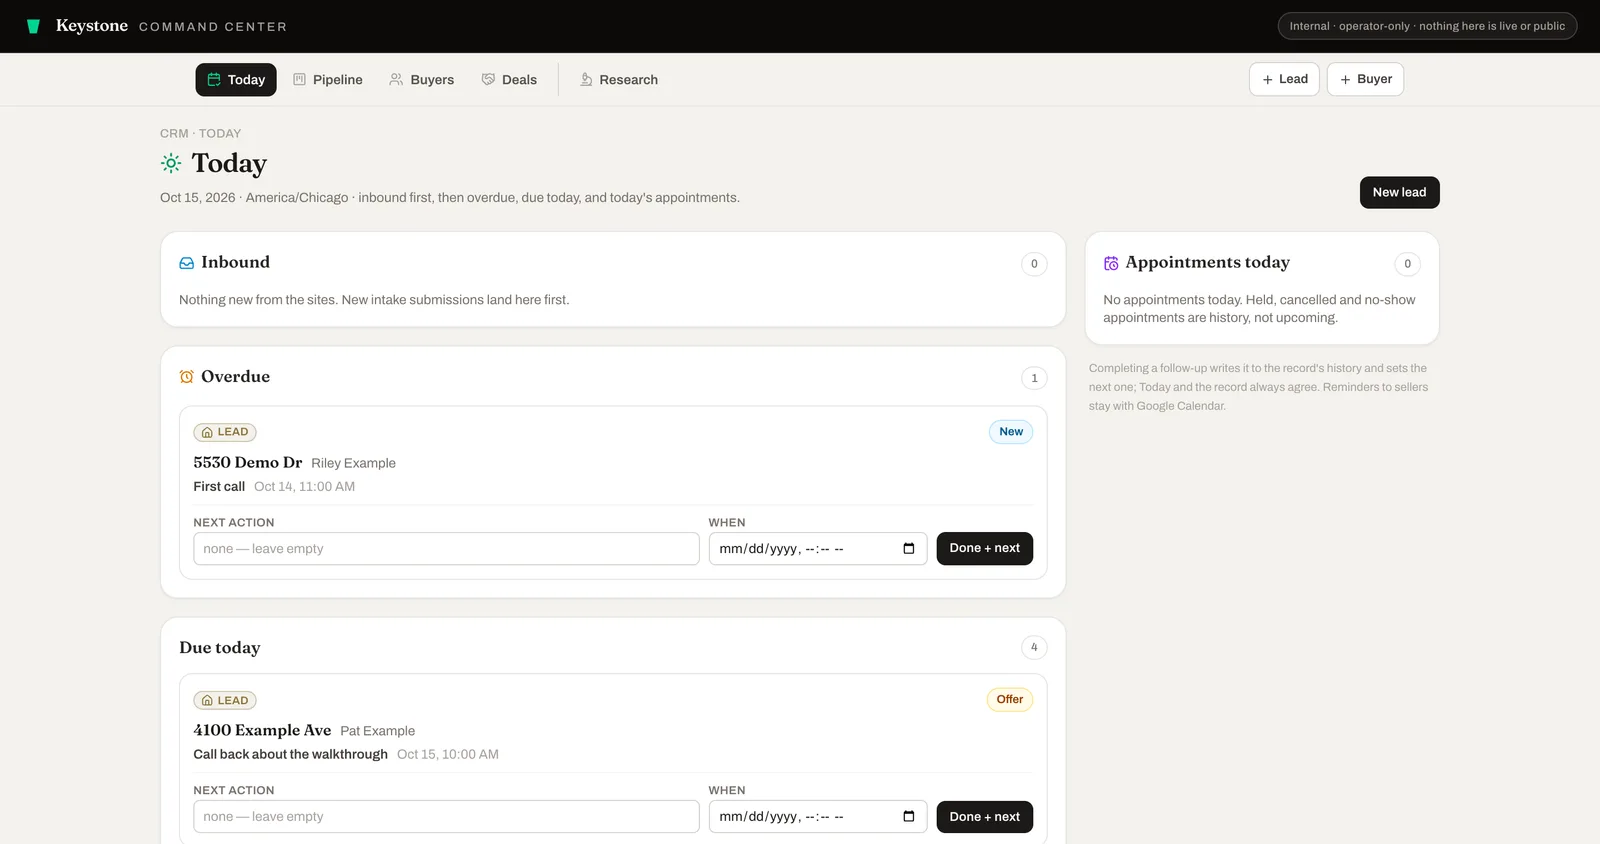Viewport: 1600px width, 844px height.
Task: Click 'Call back about the walkthrough' text
Action: tap(290, 754)
